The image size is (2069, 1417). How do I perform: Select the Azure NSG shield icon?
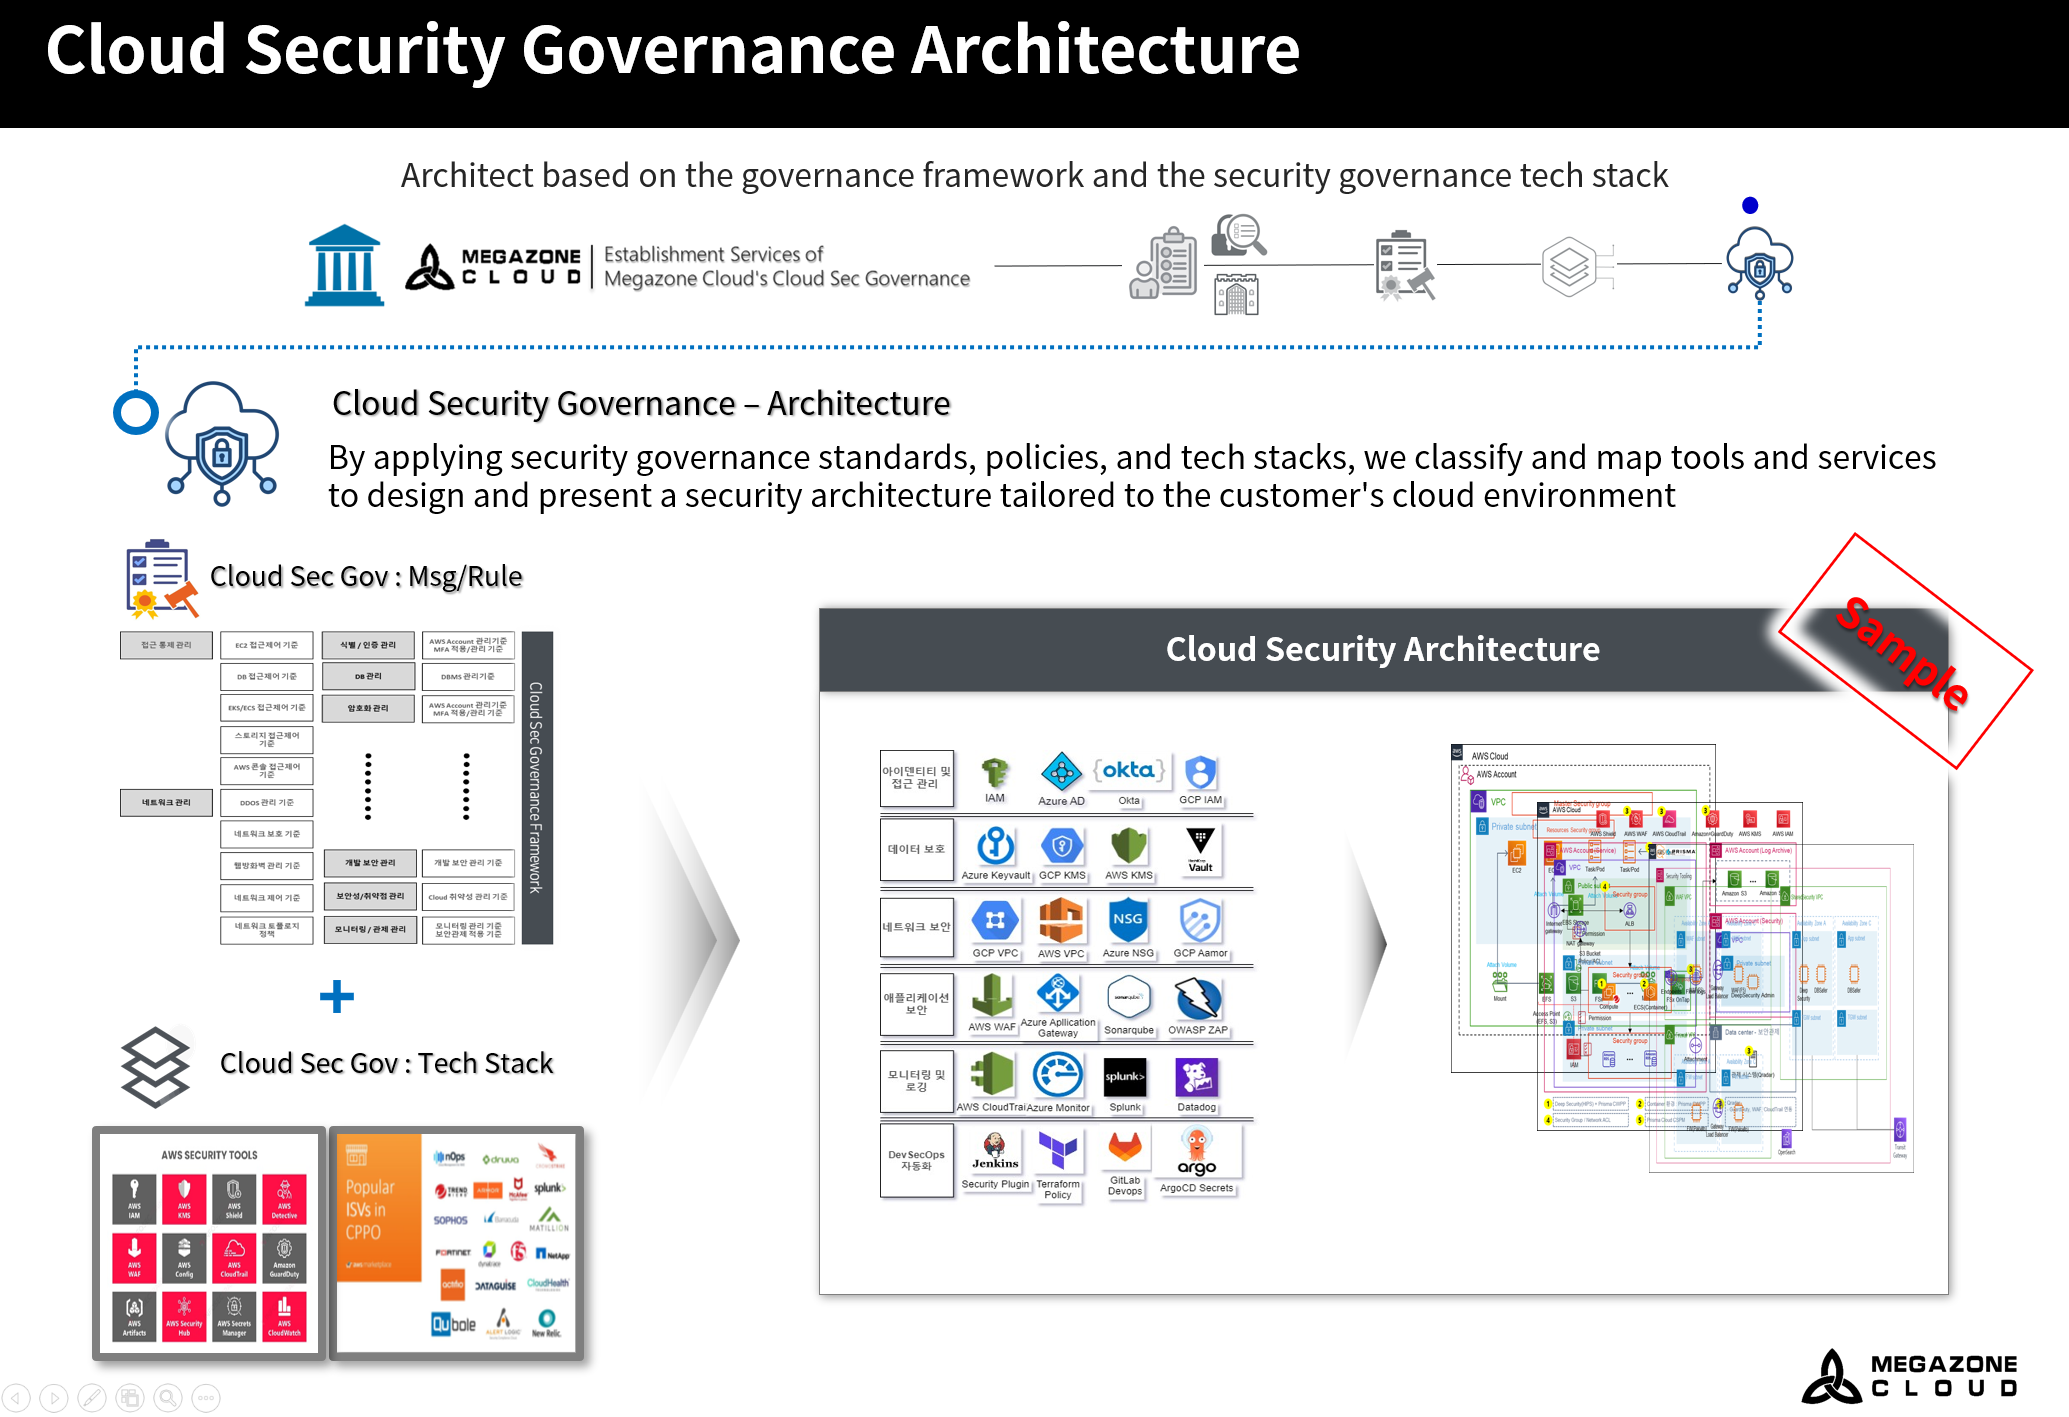coord(1128,921)
